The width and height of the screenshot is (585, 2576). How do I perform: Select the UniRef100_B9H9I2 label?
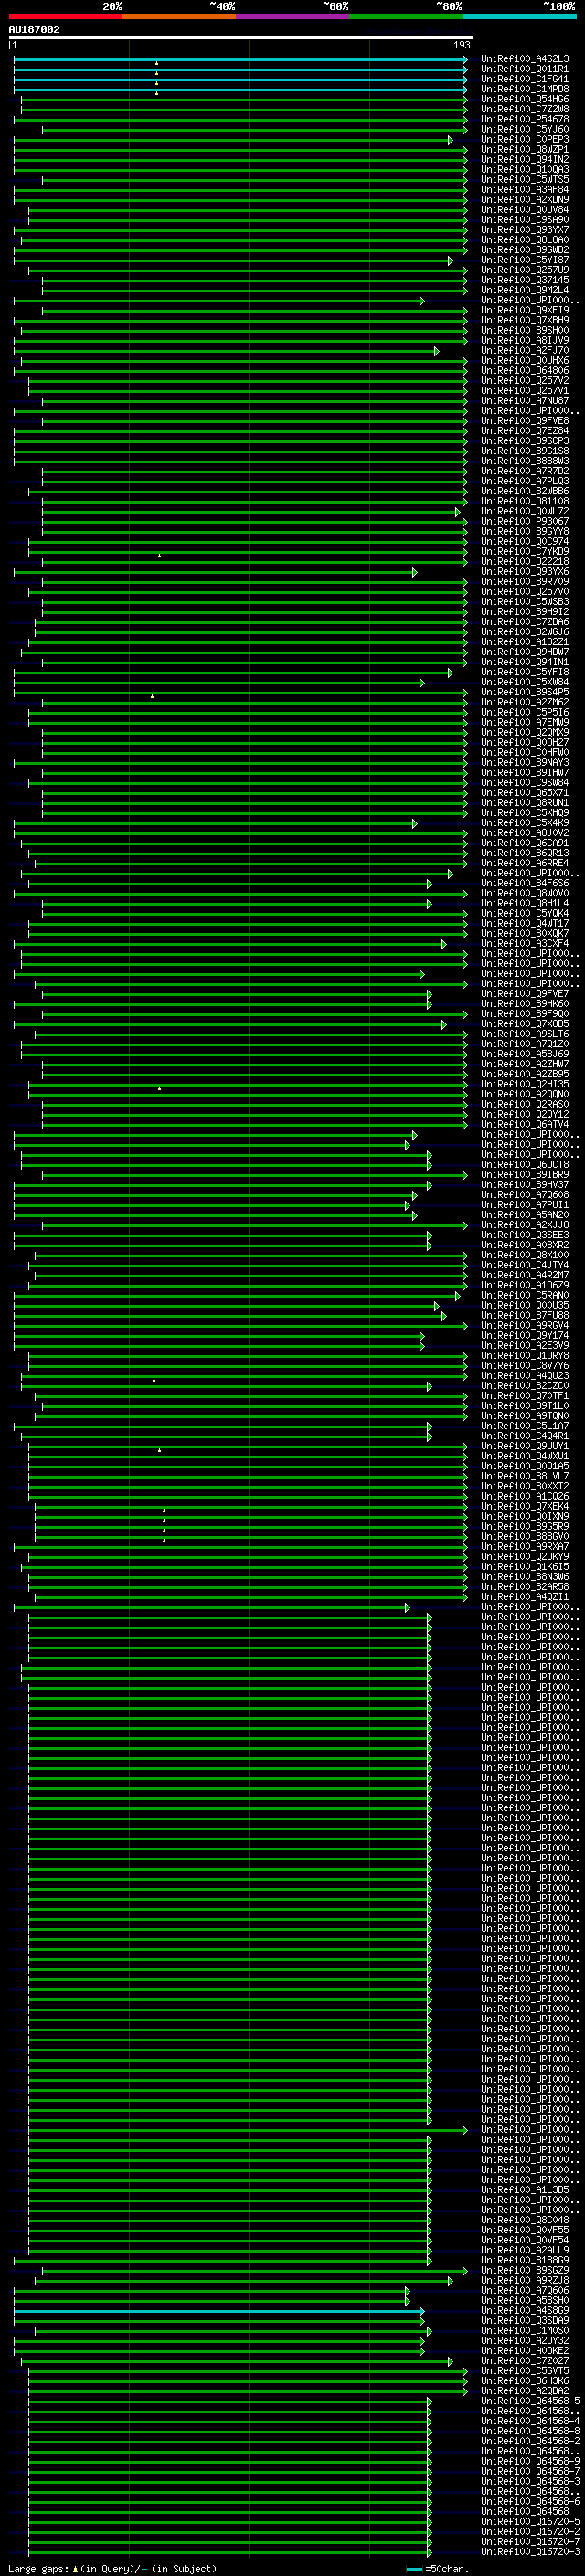pyautogui.click(x=525, y=611)
